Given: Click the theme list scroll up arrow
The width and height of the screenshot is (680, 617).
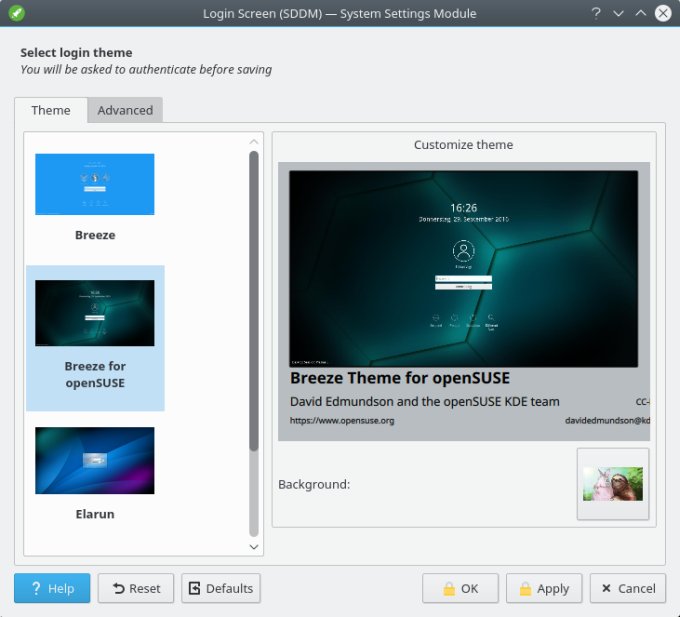Looking at the screenshot, I should (254, 142).
